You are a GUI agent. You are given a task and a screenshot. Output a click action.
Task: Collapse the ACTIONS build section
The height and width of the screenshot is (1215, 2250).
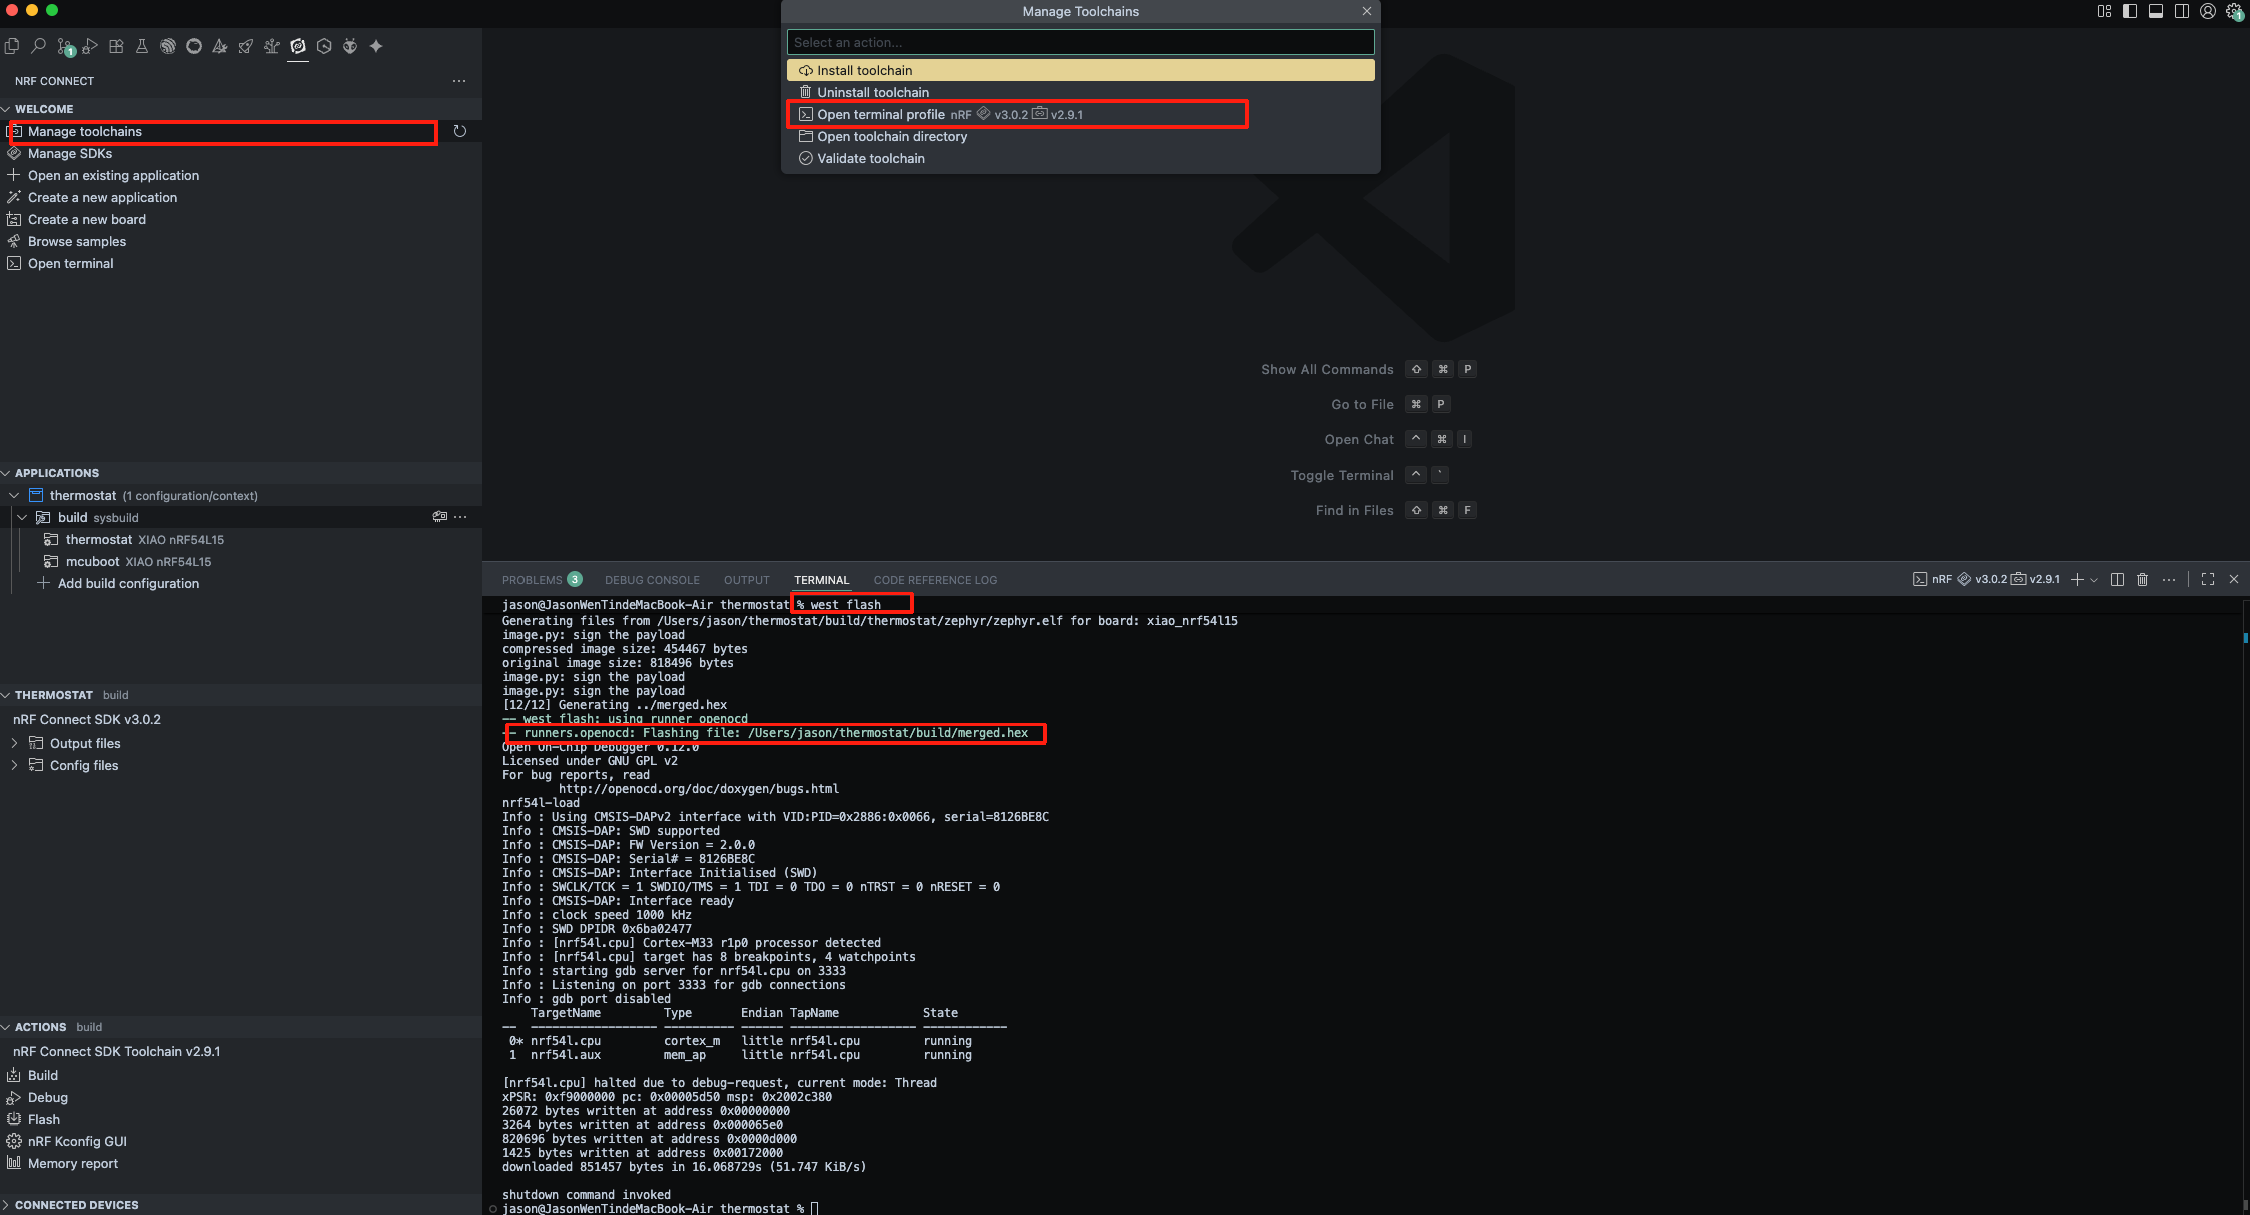pyautogui.click(x=6, y=1027)
